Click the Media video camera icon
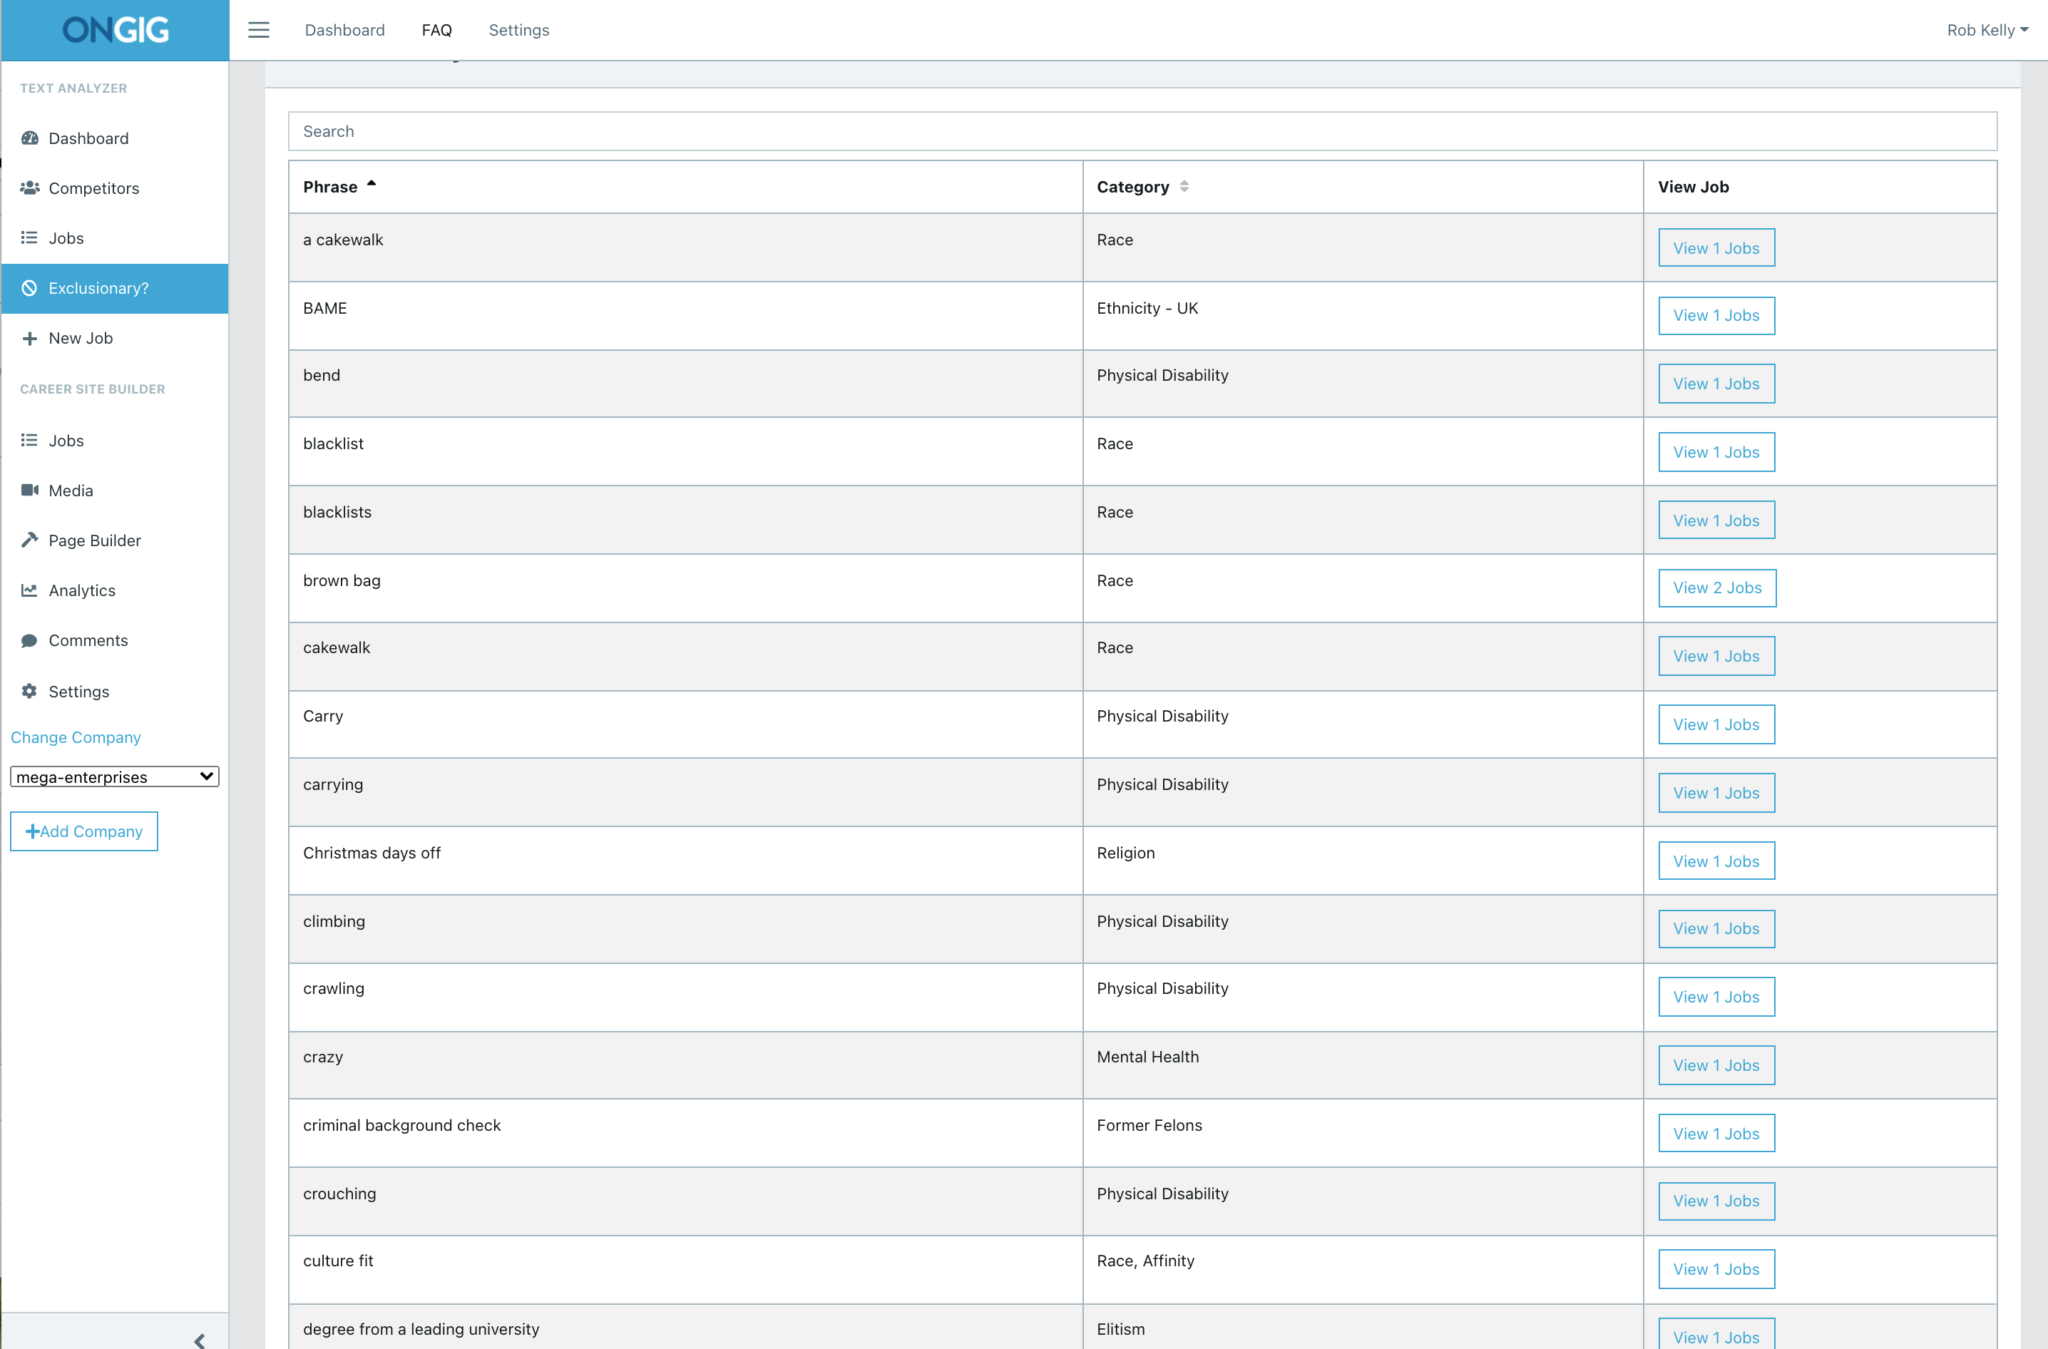The image size is (2048, 1349). [30, 490]
